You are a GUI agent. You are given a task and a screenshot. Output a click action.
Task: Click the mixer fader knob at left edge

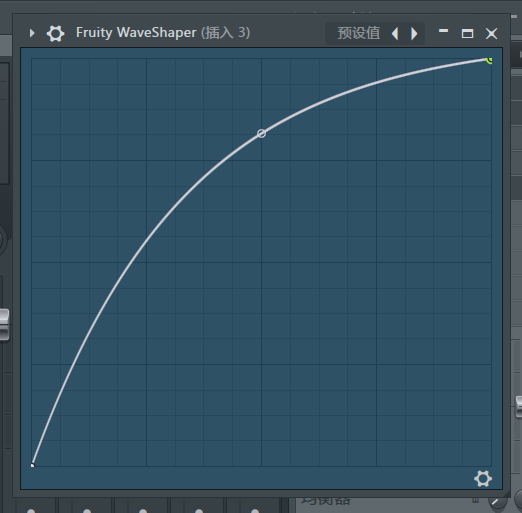4,325
